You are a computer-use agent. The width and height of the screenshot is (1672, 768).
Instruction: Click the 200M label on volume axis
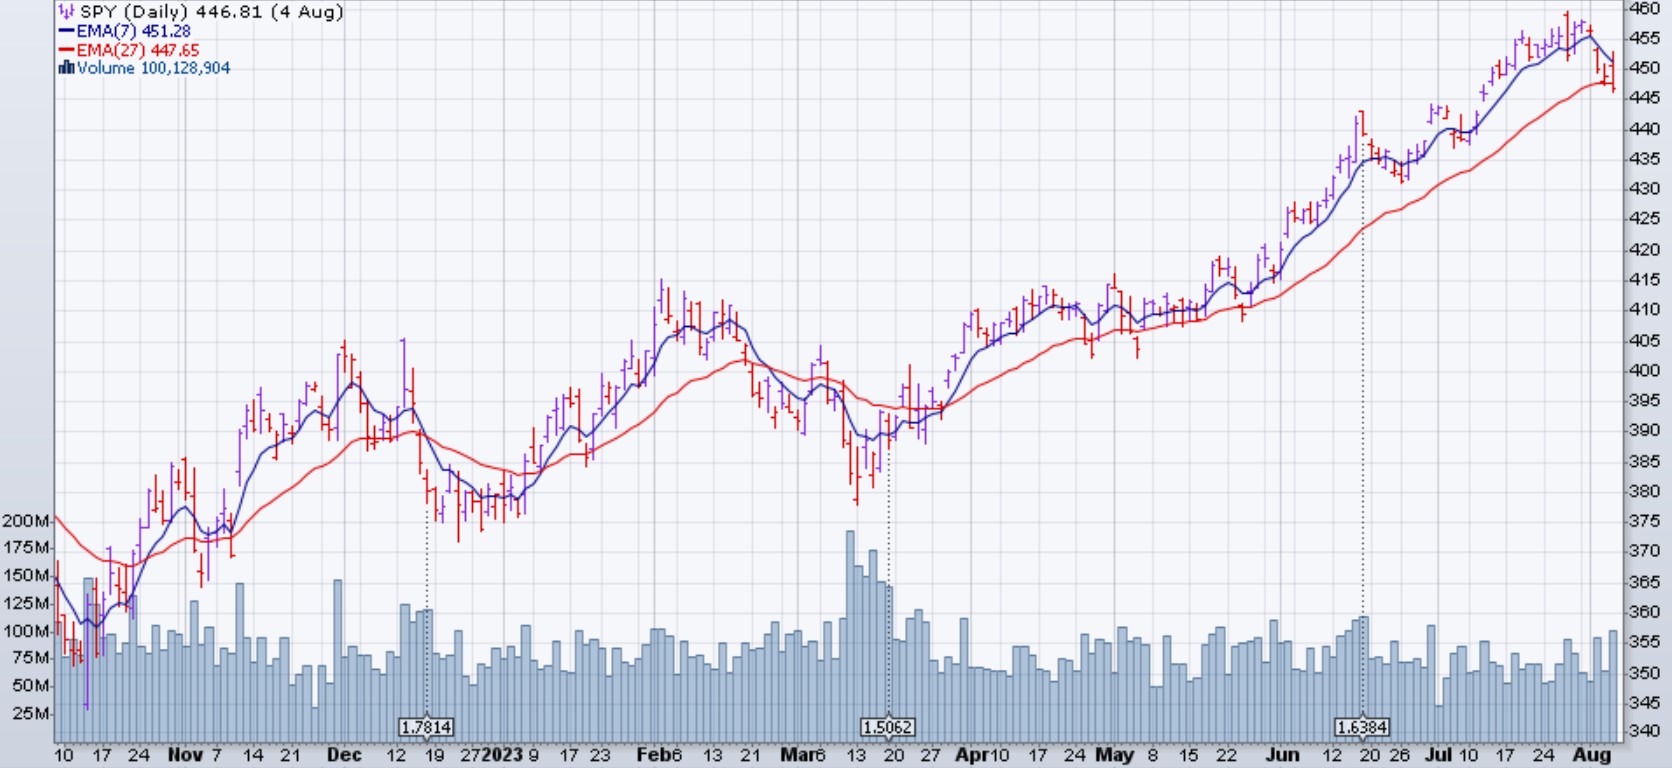[x=26, y=521]
